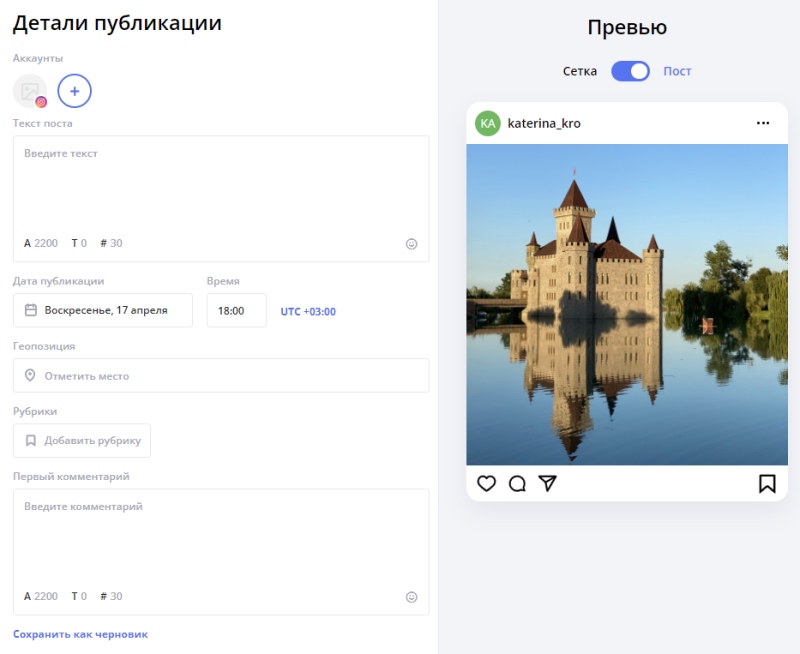Viewport: 800px width, 654px height.
Task: Click the Сохранить как черновик link
Action: tap(79, 633)
